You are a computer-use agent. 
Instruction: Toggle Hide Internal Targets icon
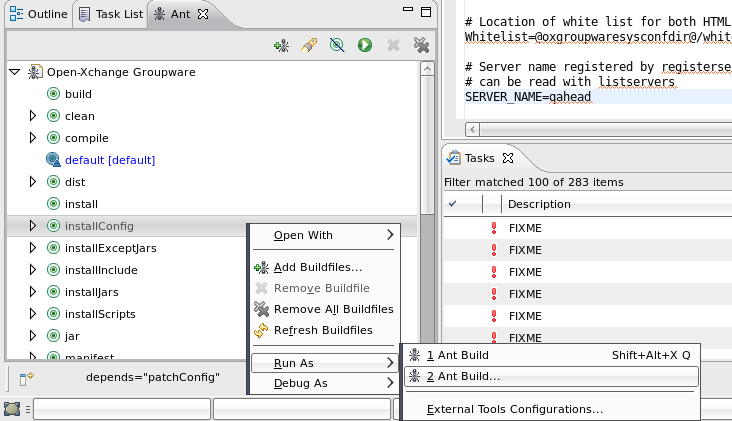click(x=338, y=45)
